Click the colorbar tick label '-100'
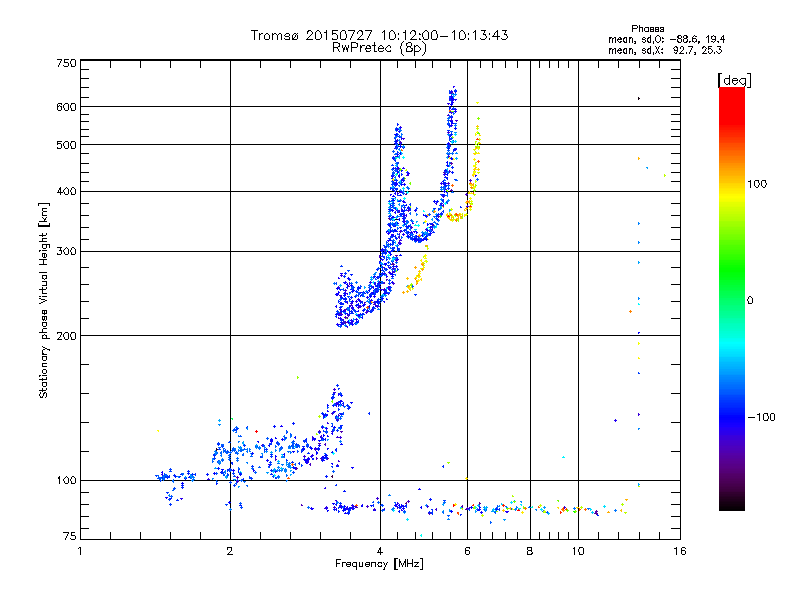 point(761,417)
